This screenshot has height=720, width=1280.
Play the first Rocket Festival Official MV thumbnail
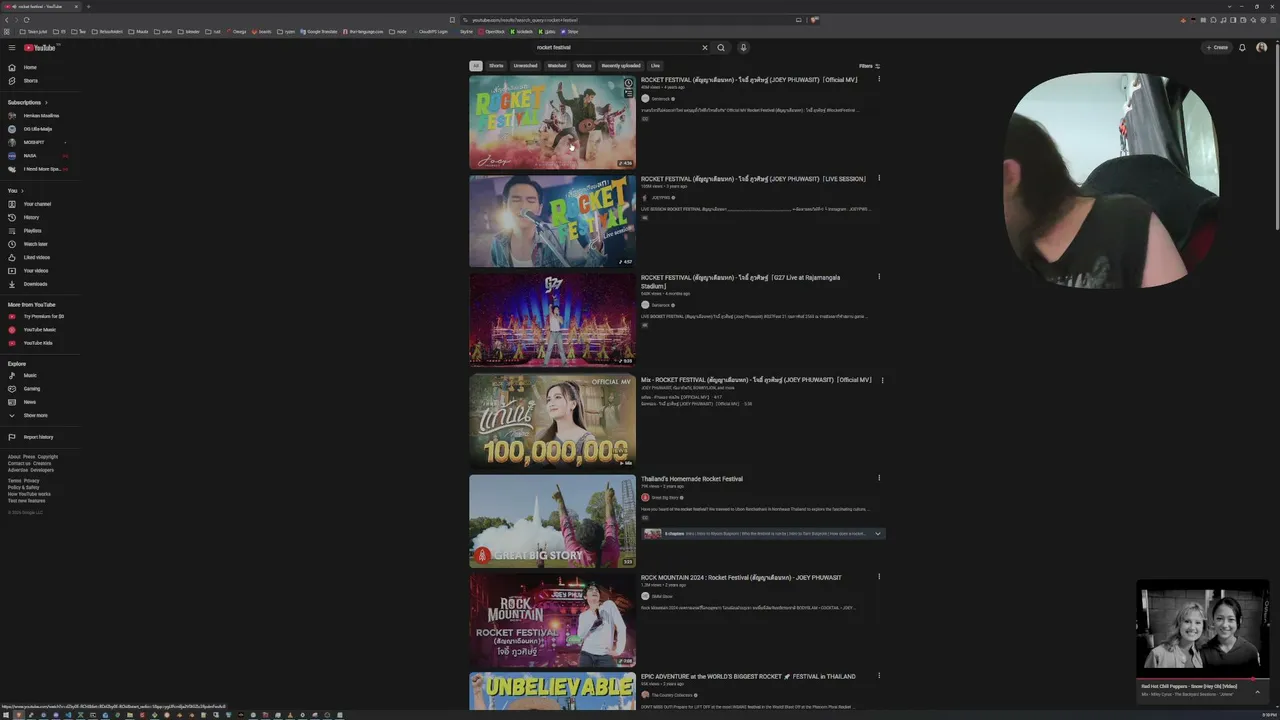(552, 122)
